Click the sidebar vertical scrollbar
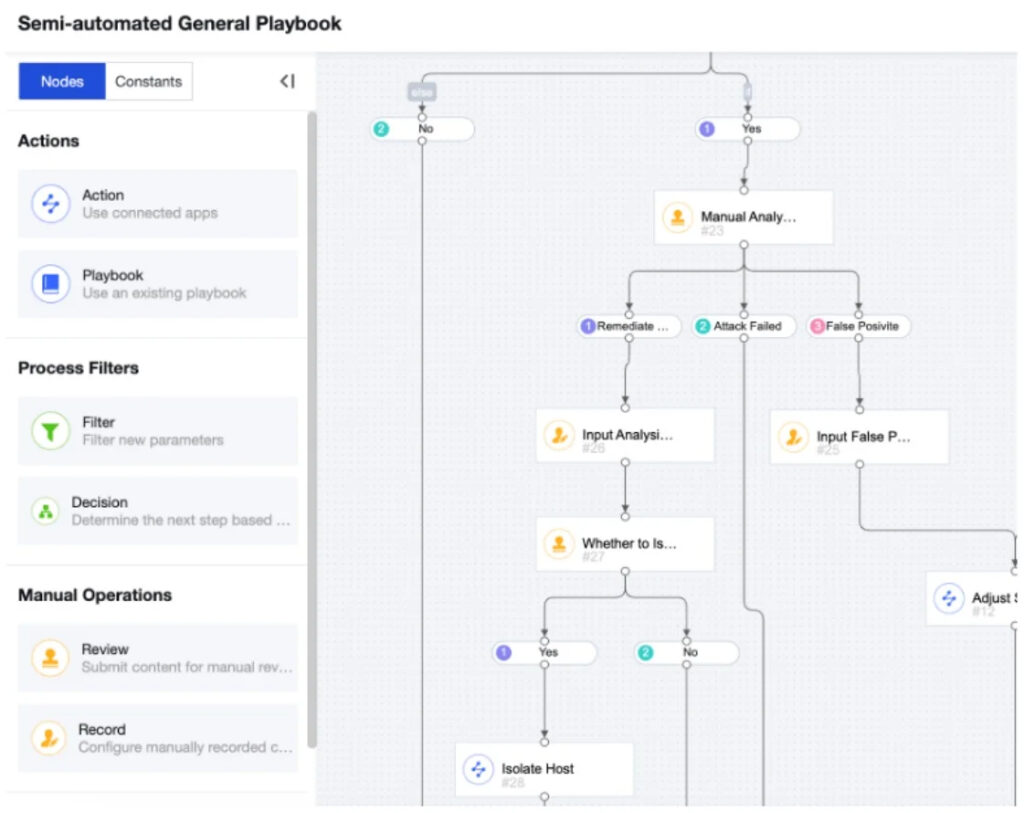The width and height of the screenshot is (1024, 813). click(311, 430)
